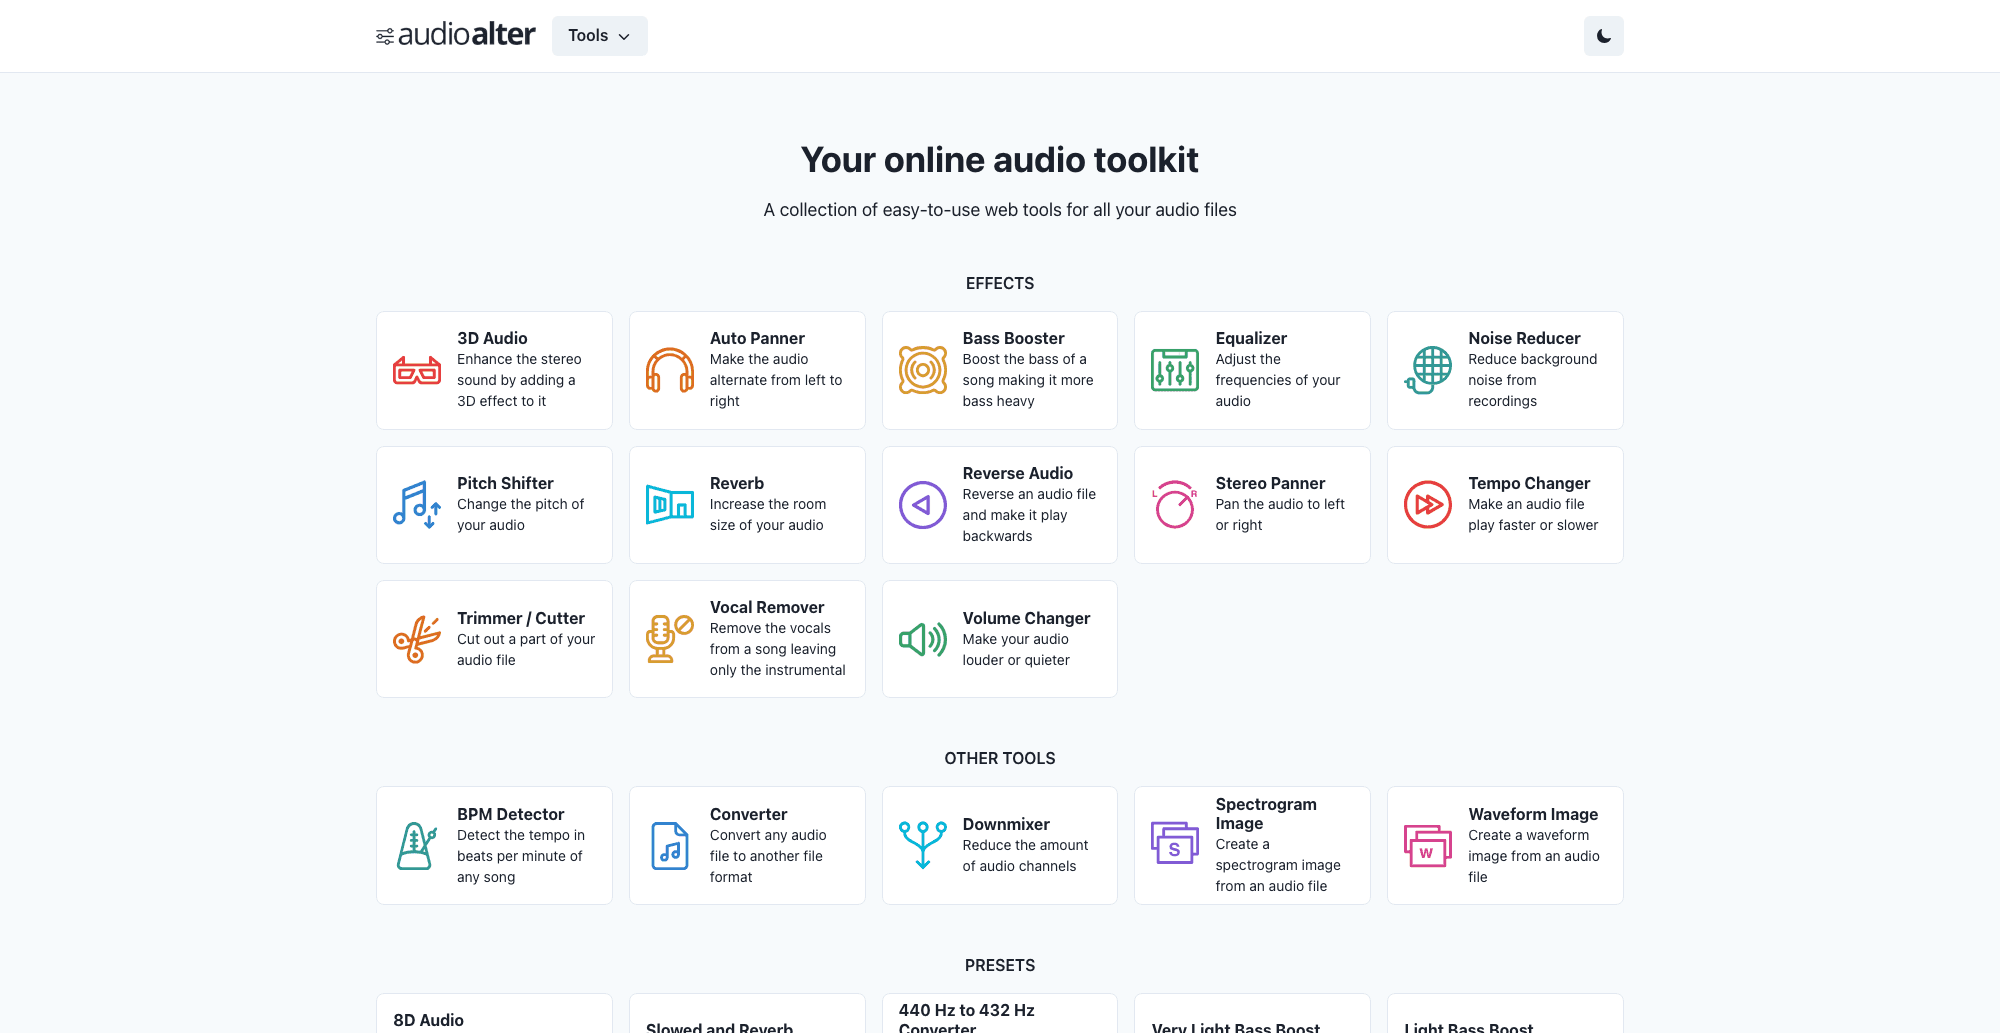Viewport: 2000px width, 1033px height.
Task: Click 'Make an audio file play faster' description
Action: [x=1533, y=515]
